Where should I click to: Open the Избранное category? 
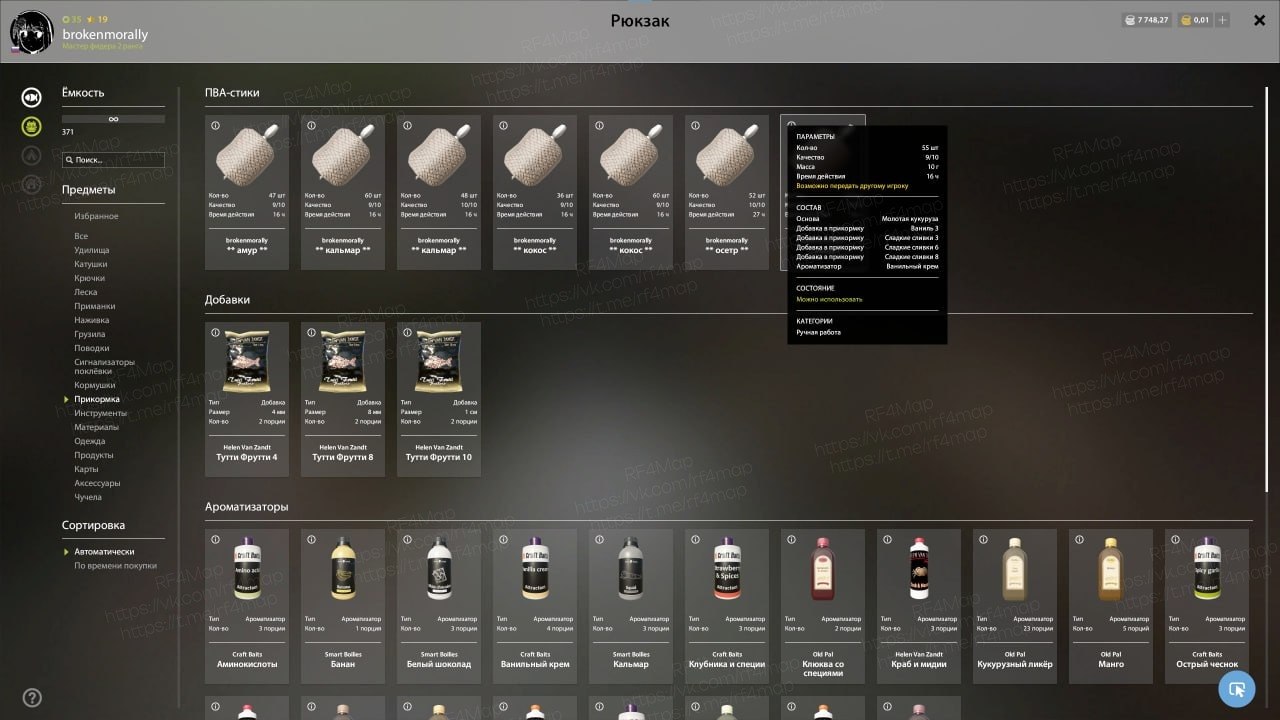(96, 216)
